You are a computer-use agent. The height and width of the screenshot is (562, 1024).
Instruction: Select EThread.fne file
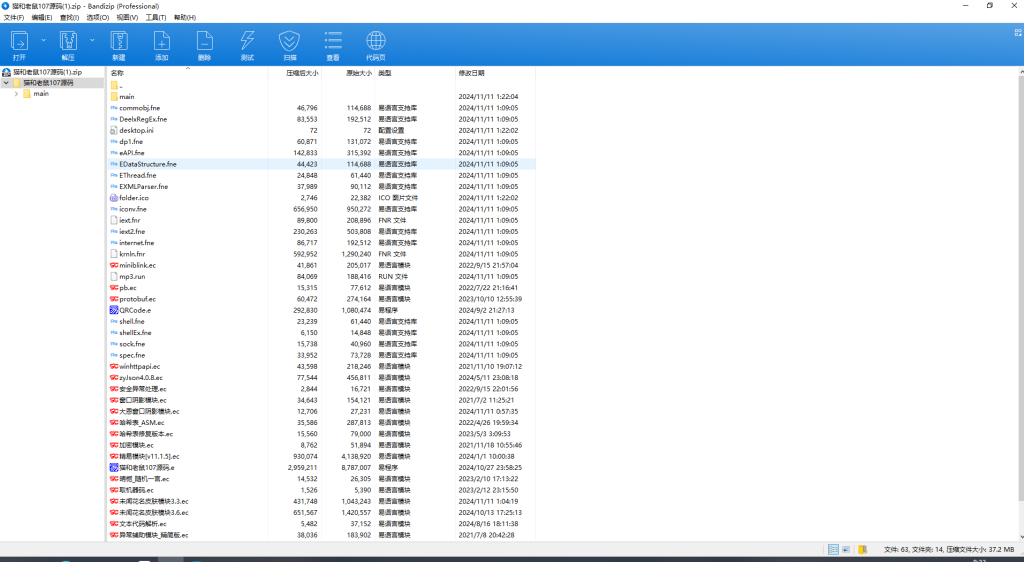[138, 175]
